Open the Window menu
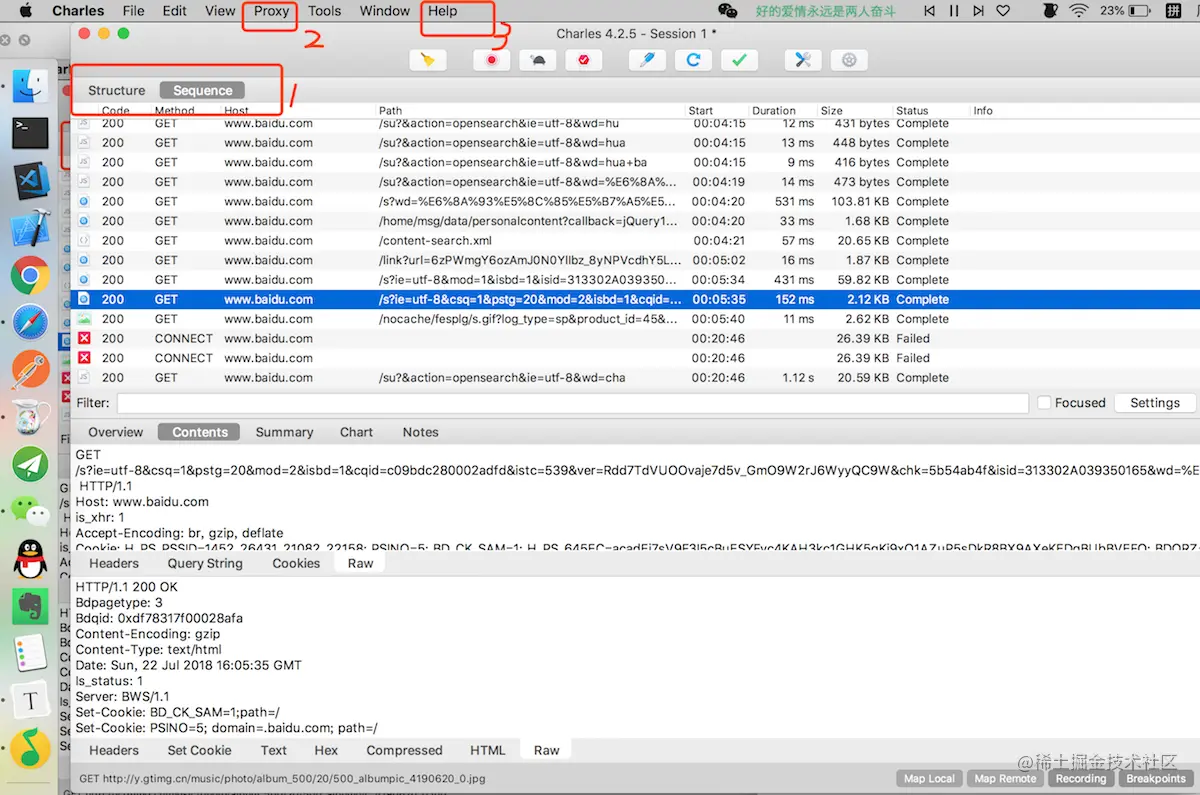 pyautogui.click(x=384, y=11)
